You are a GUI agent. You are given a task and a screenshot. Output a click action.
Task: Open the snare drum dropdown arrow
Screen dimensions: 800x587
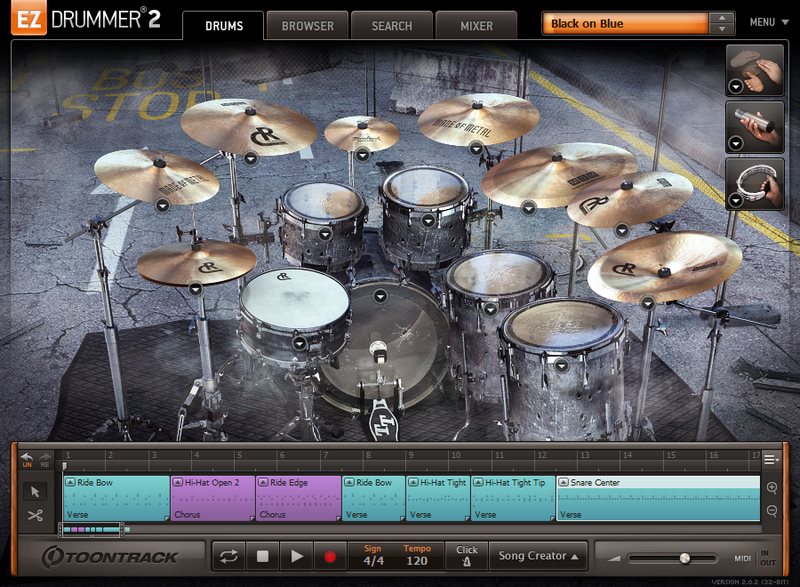pos(299,343)
